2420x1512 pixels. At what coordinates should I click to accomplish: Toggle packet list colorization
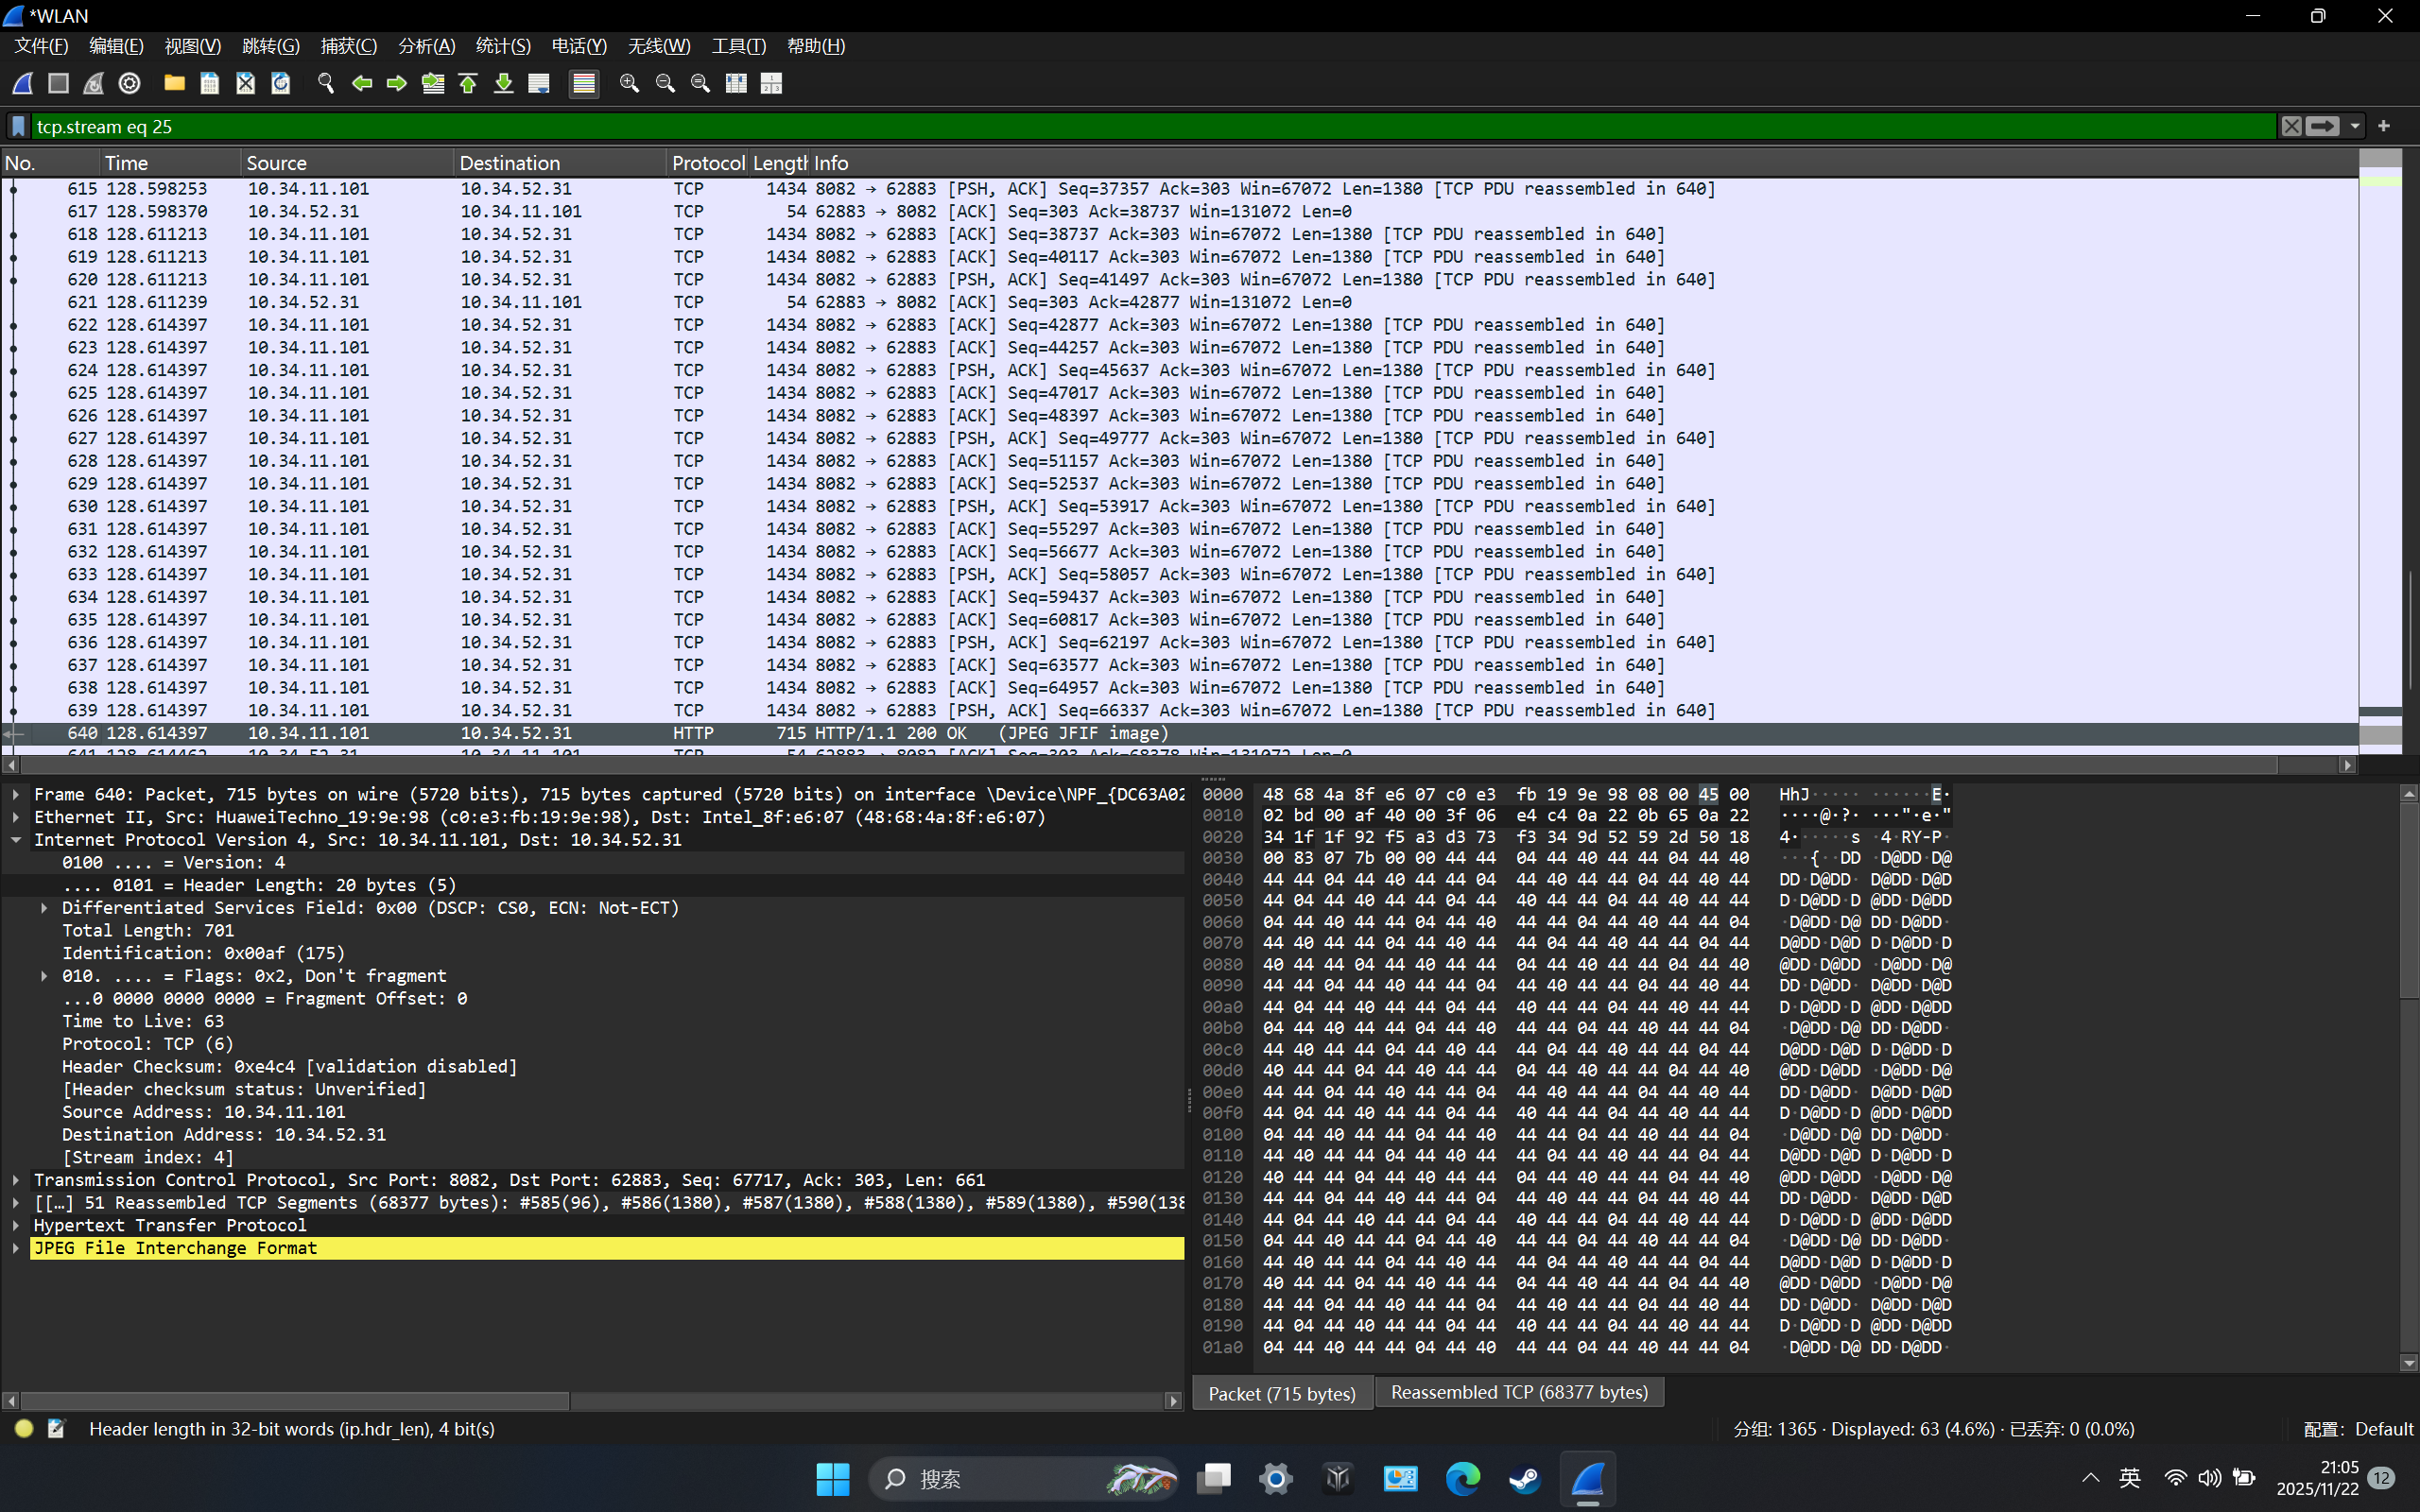pos(584,83)
